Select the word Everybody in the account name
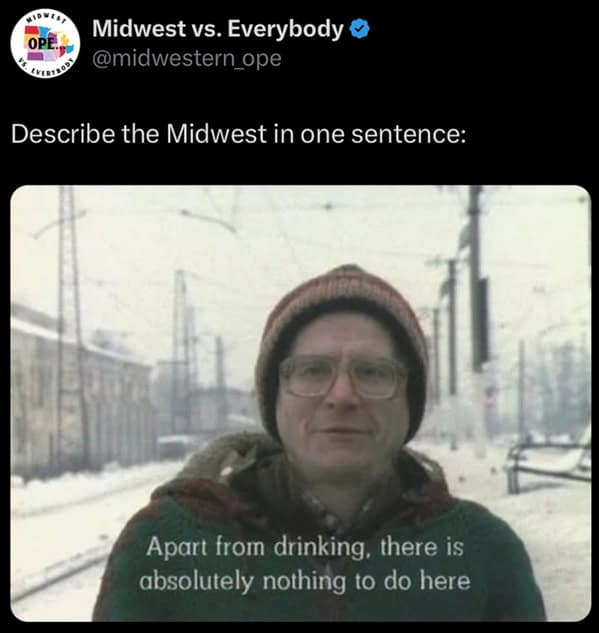The width and height of the screenshot is (599, 633). 285,29
